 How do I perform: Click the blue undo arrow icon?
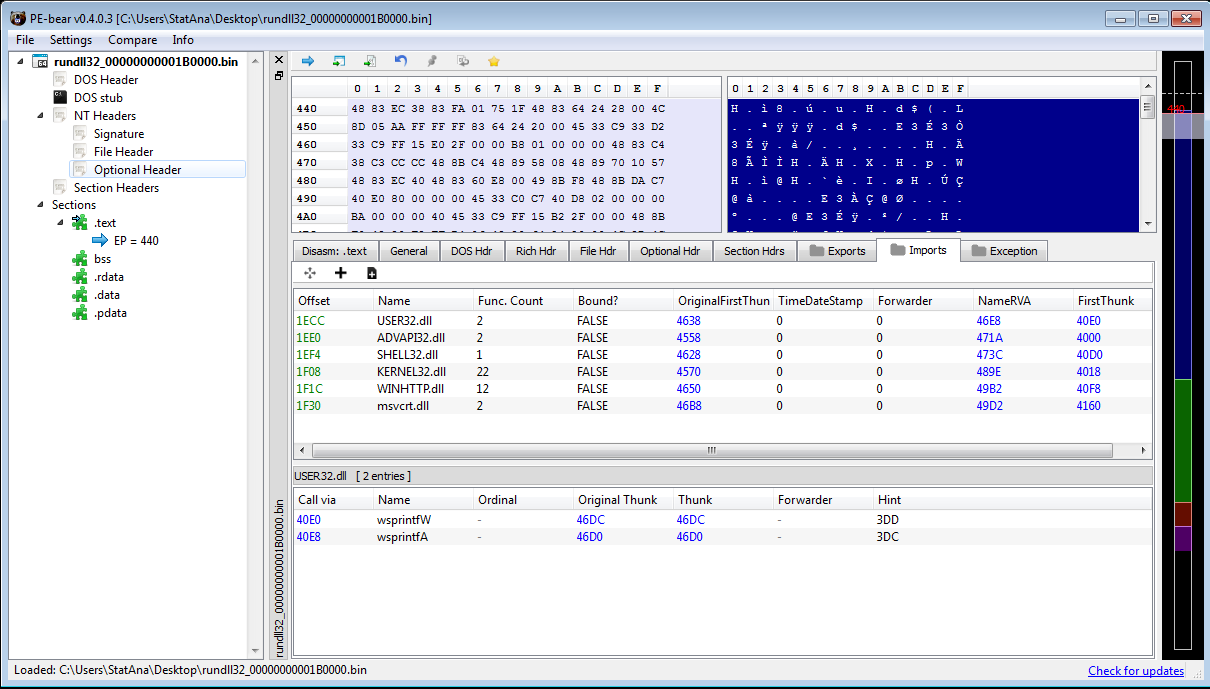(401, 61)
